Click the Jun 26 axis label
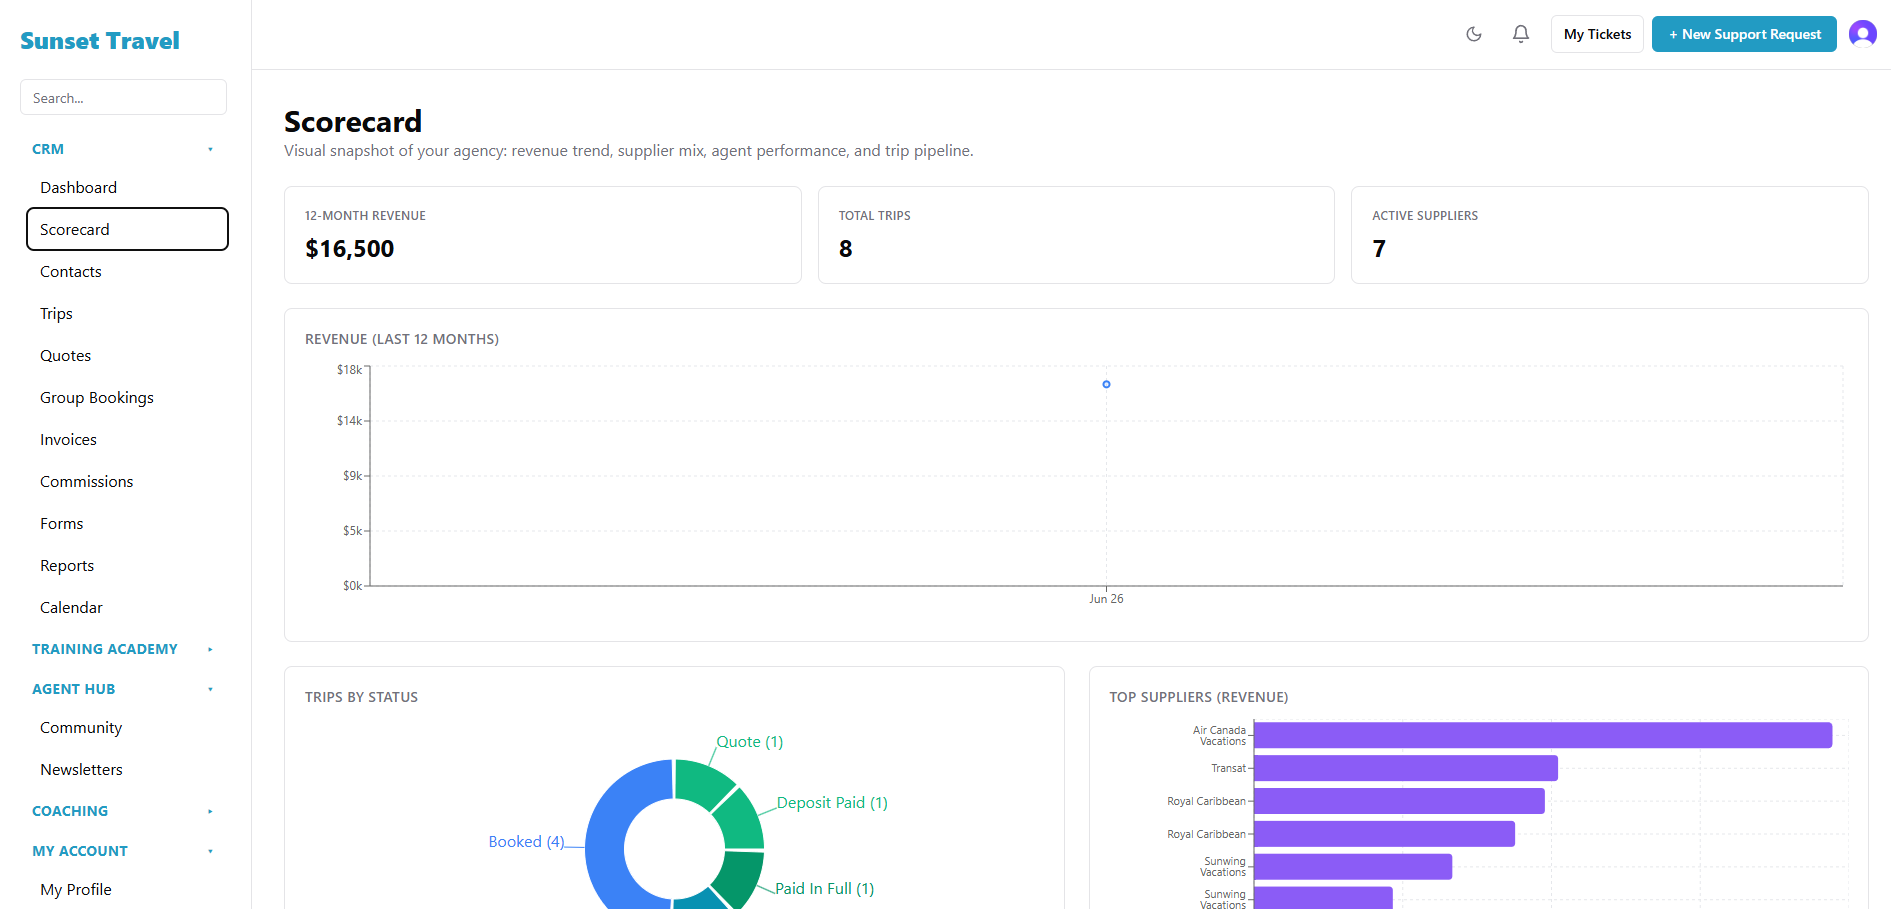1891x909 pixels. (1106, 599)
